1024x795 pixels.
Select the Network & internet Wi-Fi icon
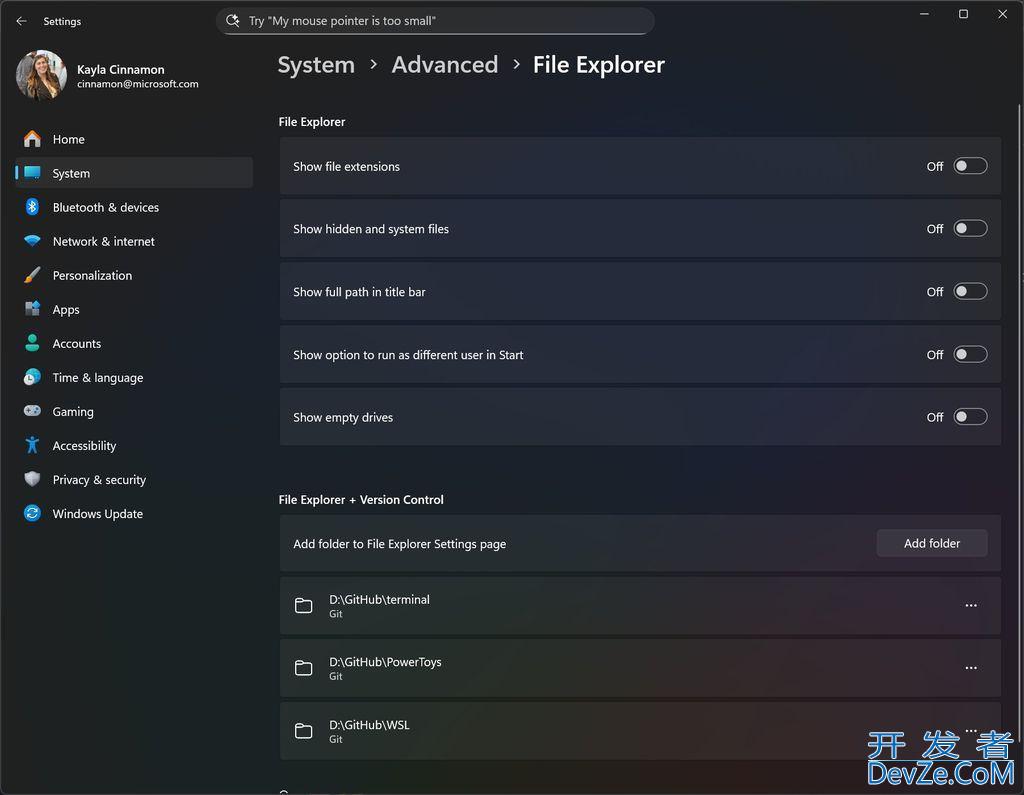[32, 241]
